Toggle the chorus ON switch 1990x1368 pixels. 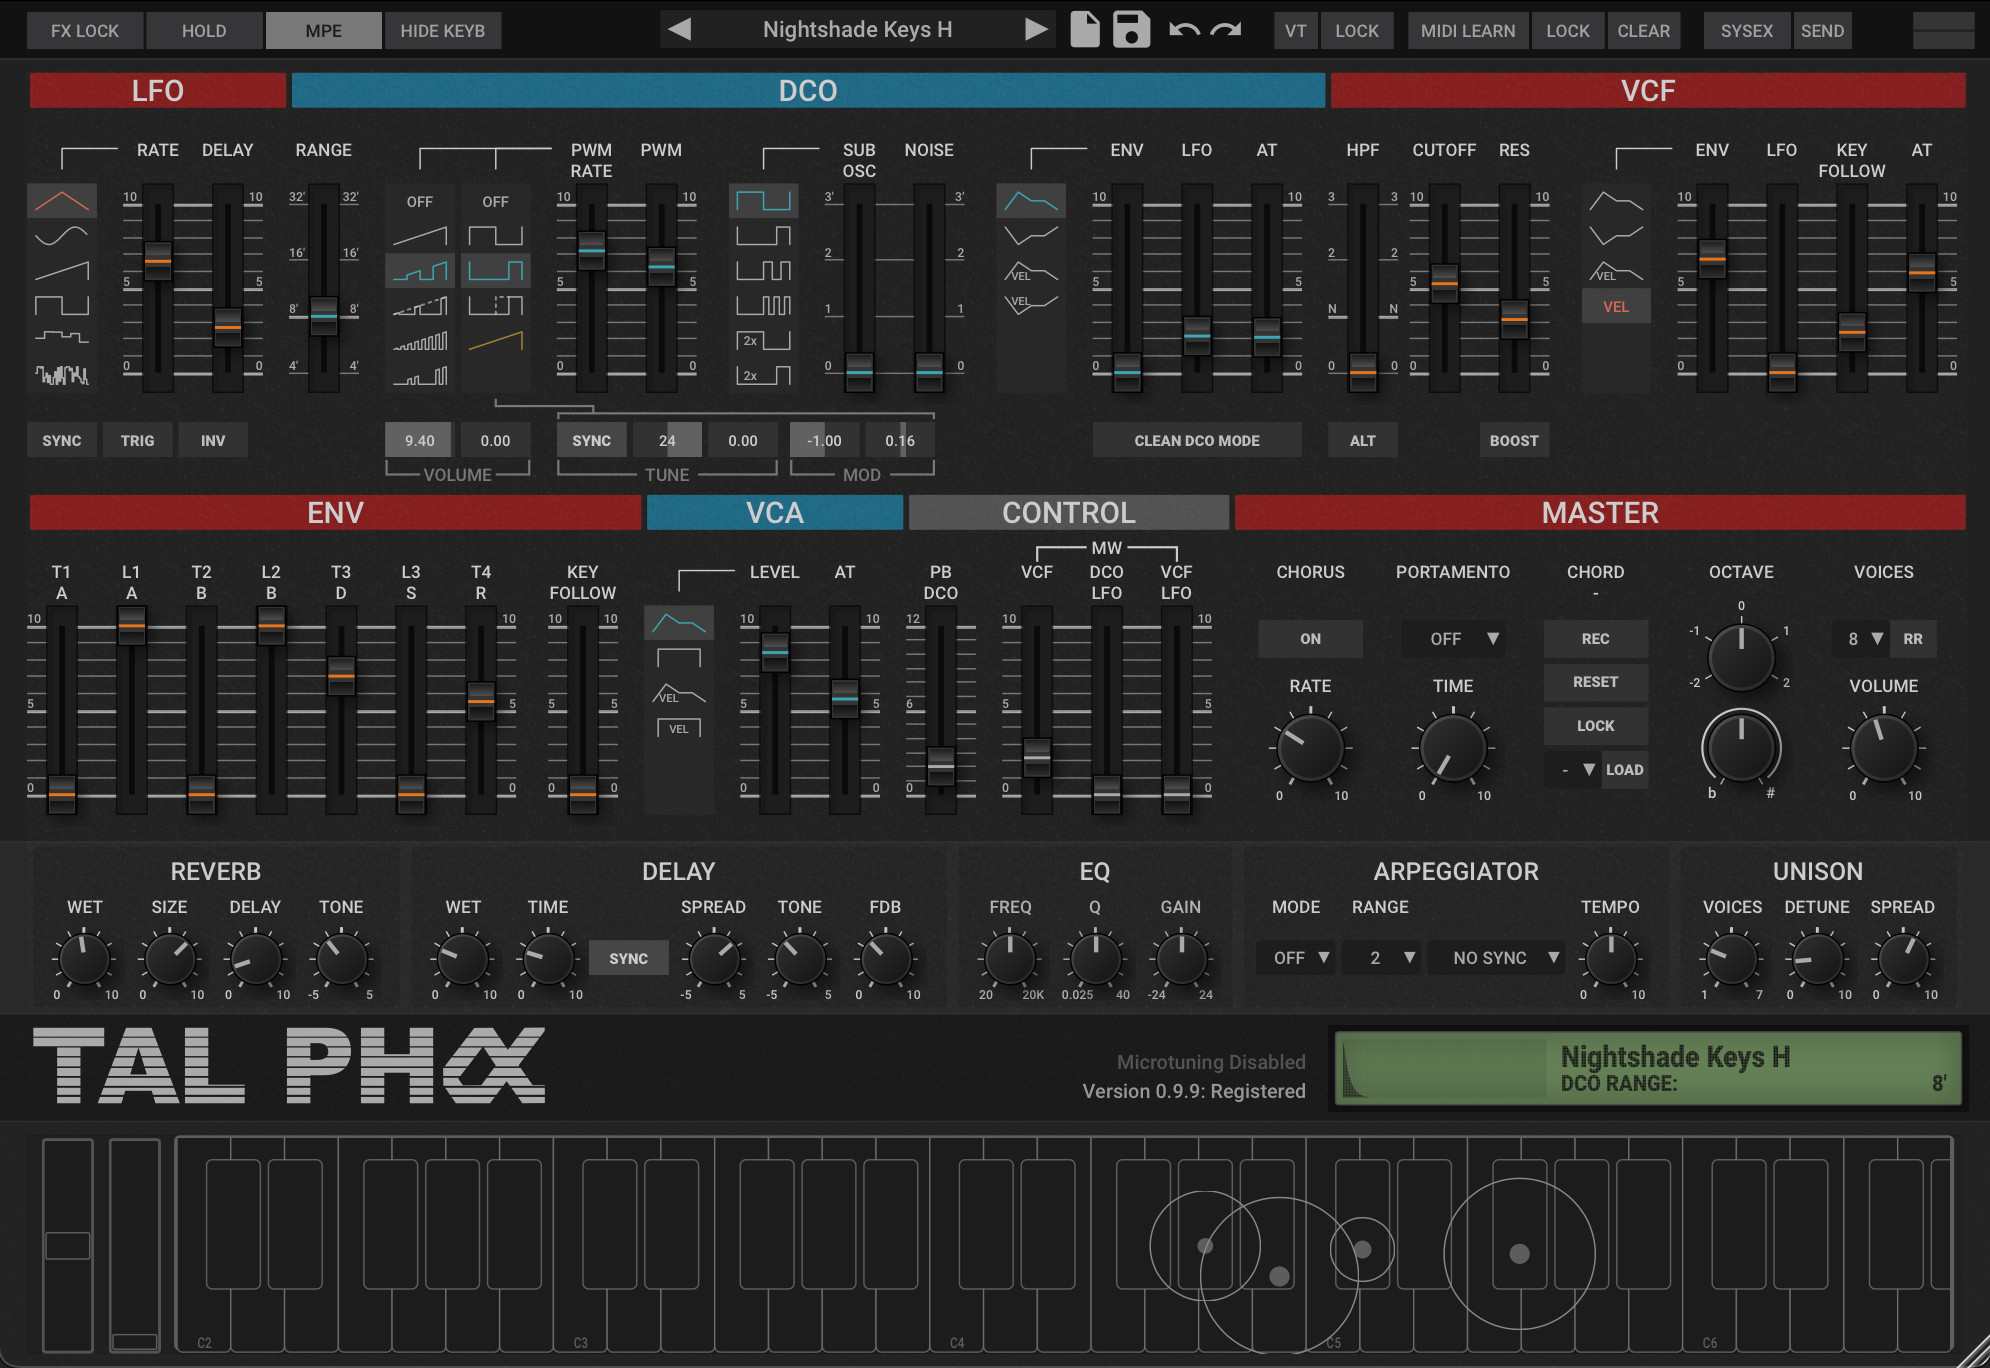(x=1310, y=639)
